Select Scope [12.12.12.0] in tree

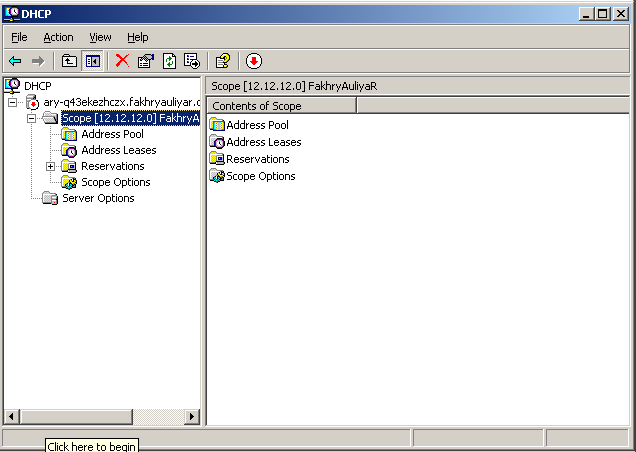click(130, 118)
